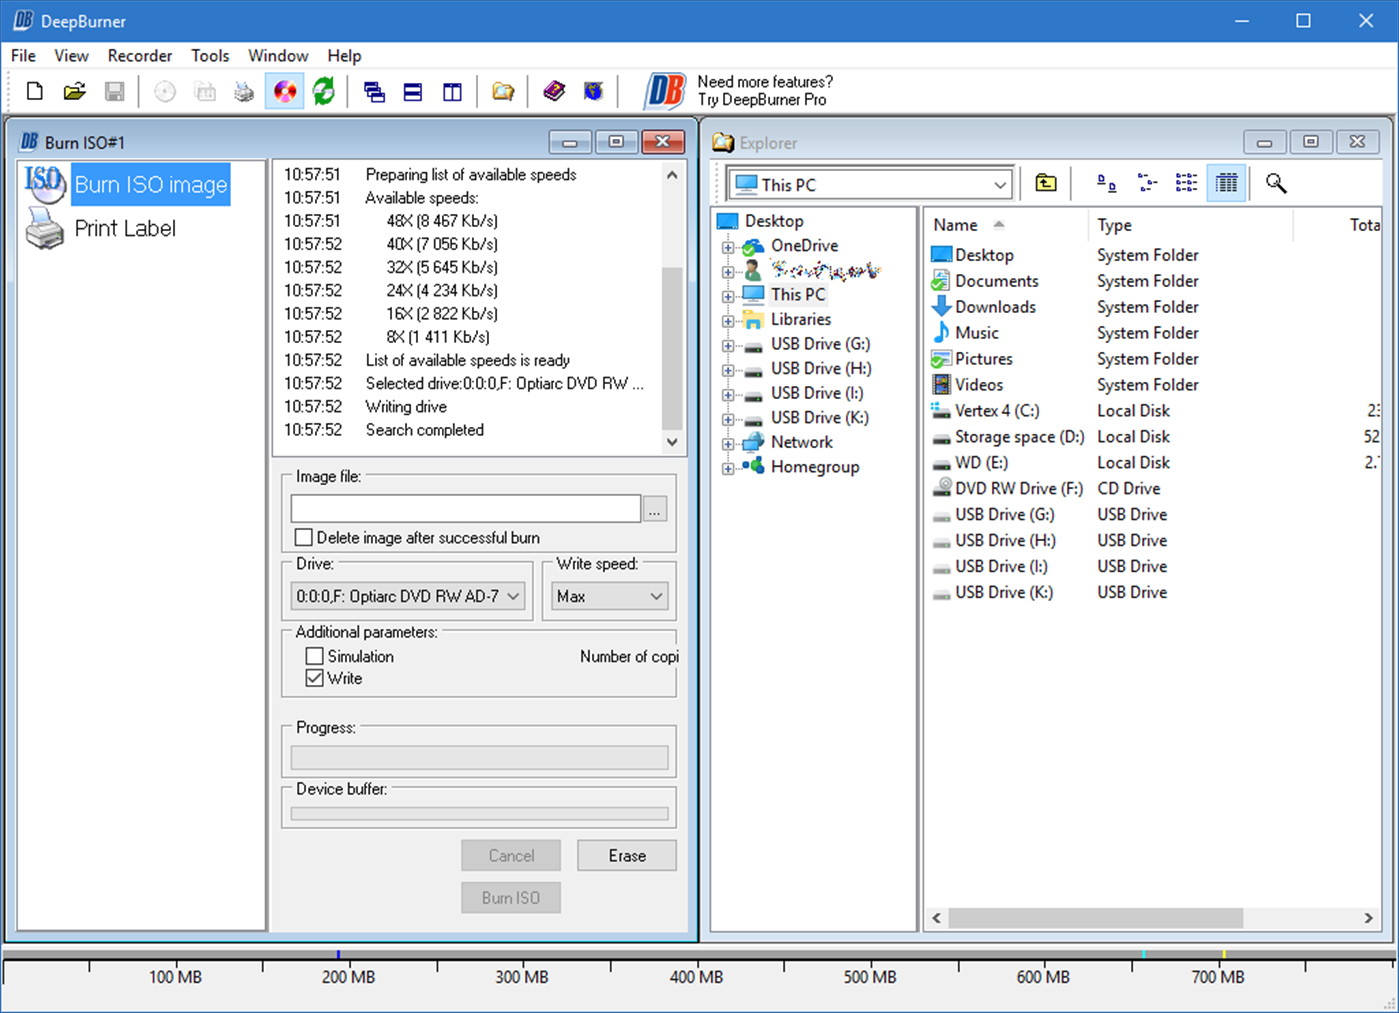Select Desktop in the Explorer tree

point(773,221)
